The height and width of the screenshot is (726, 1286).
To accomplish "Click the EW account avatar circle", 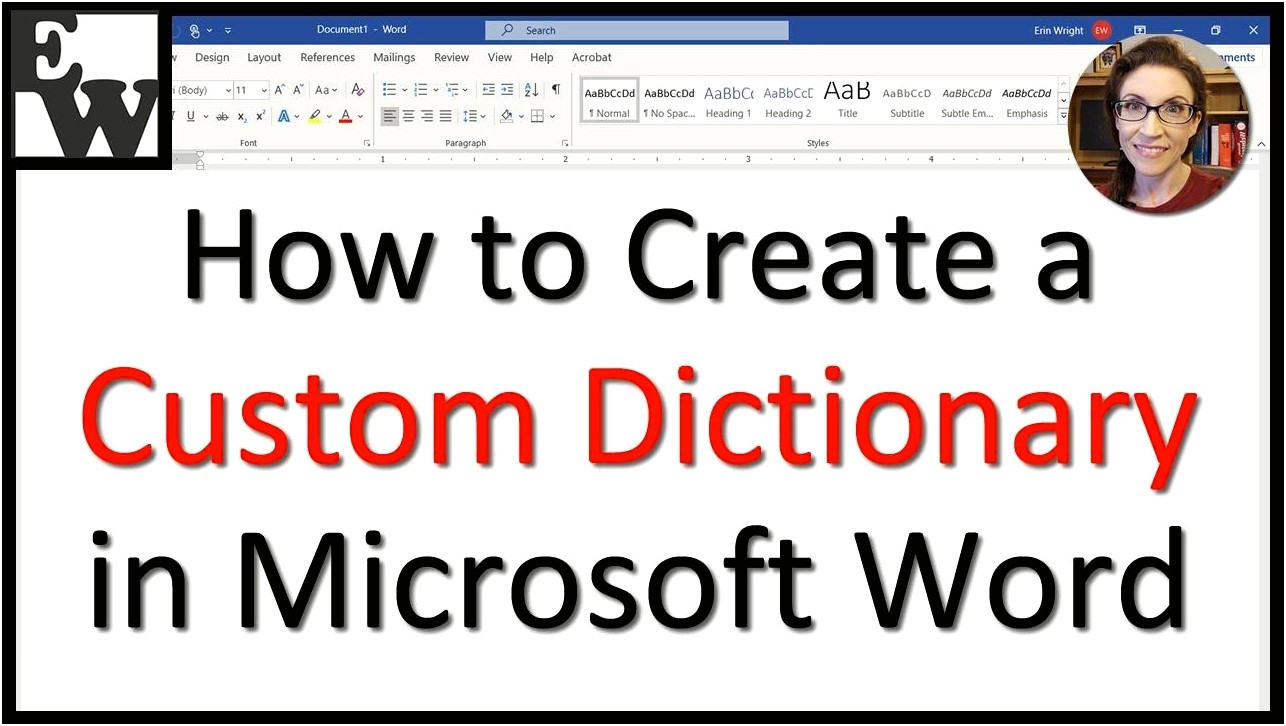I will 1101,31.
